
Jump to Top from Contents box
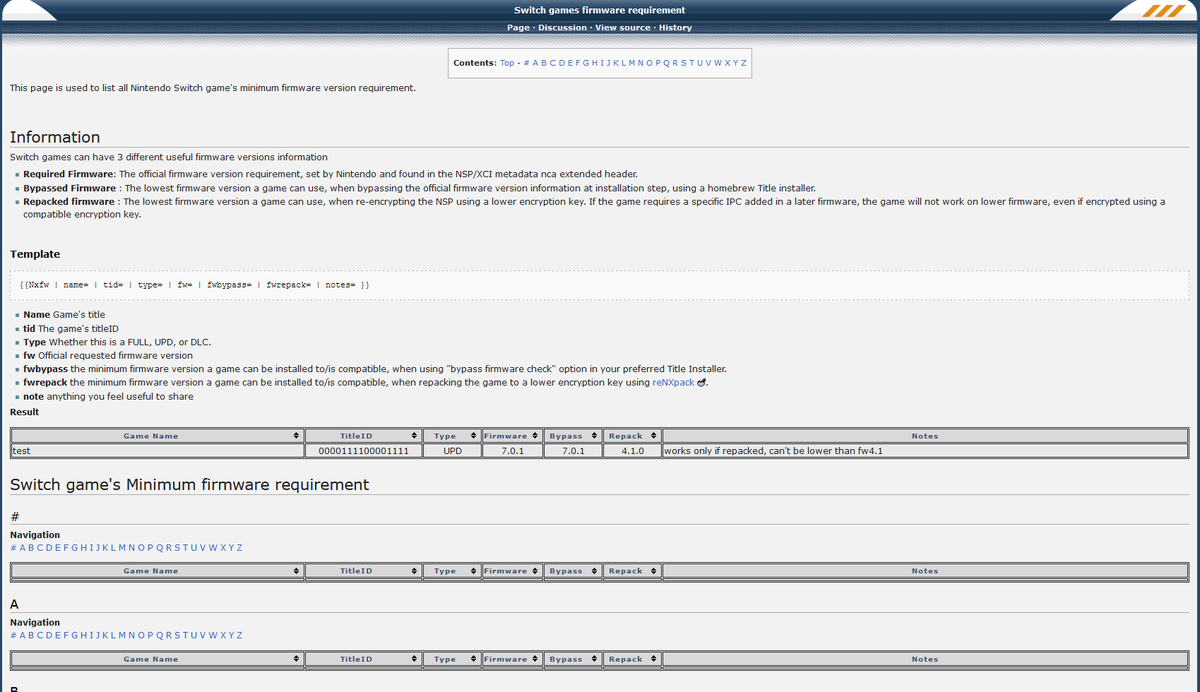(x=507, y=63)
